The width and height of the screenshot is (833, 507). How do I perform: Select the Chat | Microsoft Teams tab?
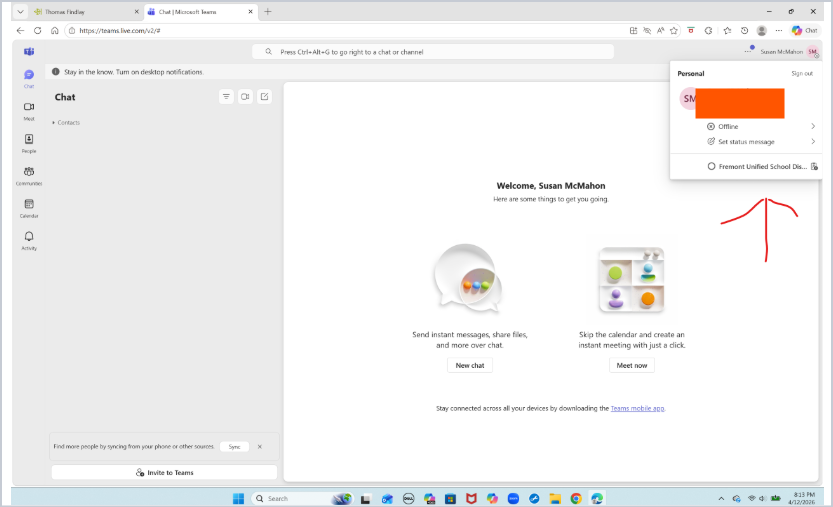click(201, 11)
